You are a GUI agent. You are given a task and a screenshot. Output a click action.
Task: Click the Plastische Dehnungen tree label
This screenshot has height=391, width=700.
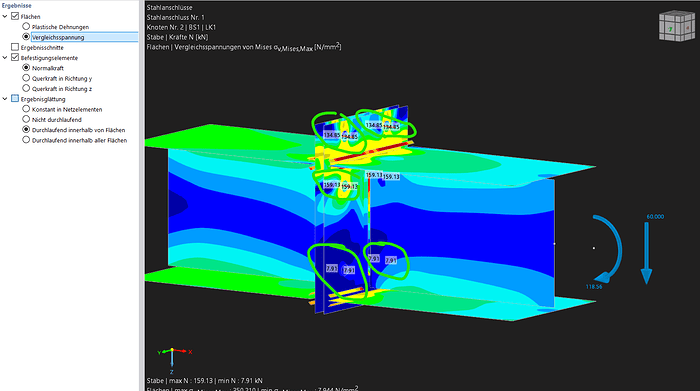pos(60,27)
